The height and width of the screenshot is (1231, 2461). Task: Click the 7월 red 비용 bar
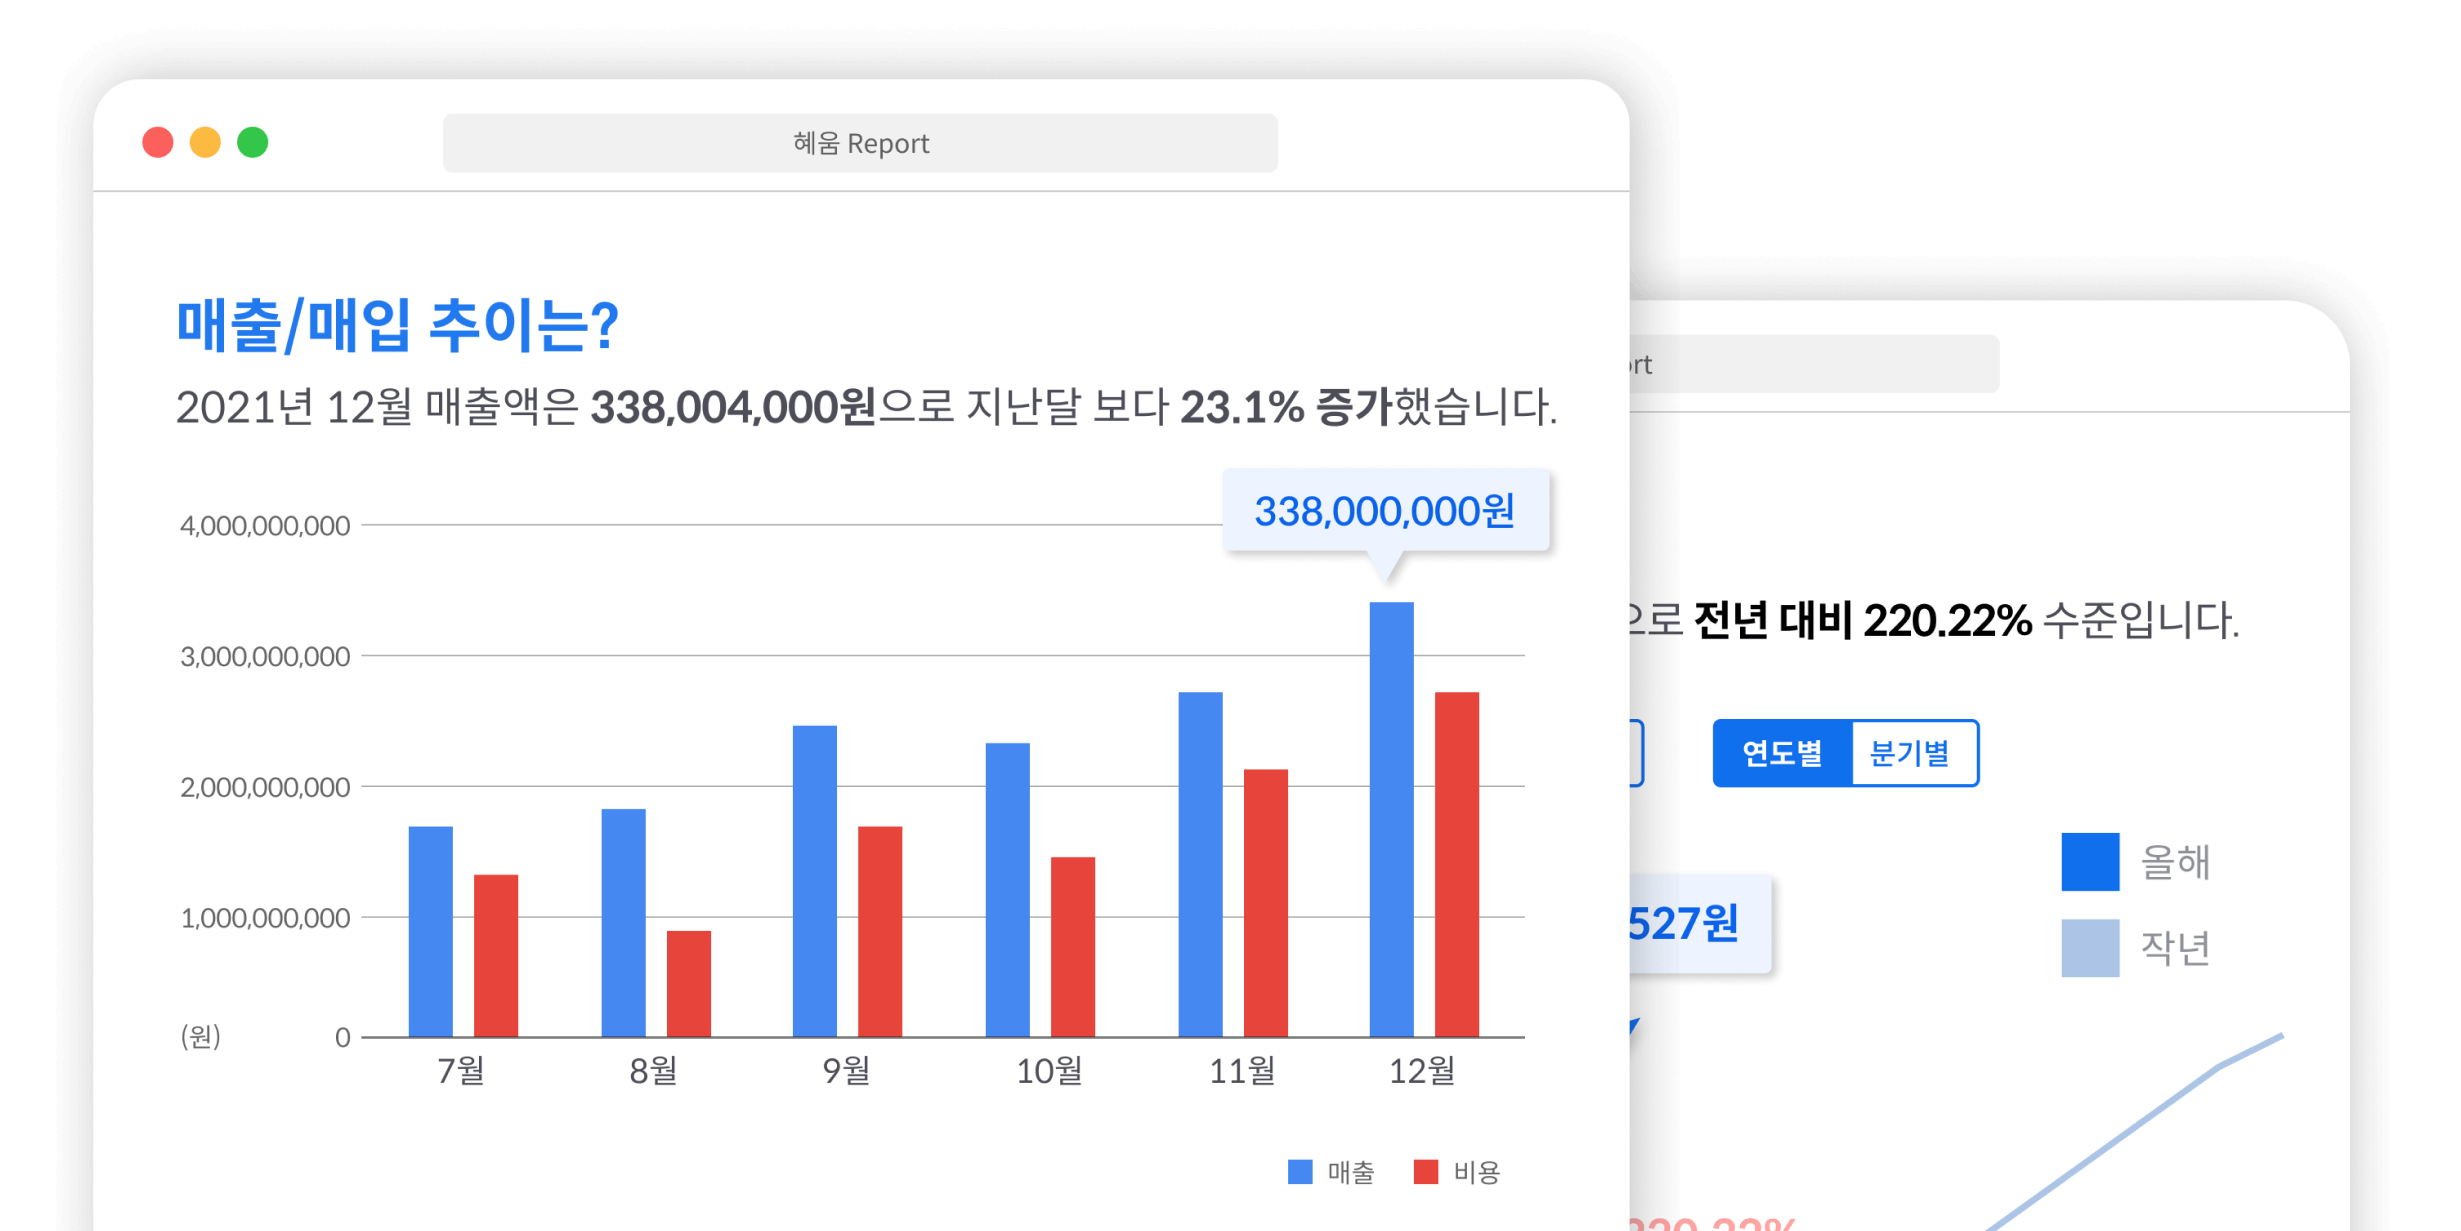(x=496, y=956)
